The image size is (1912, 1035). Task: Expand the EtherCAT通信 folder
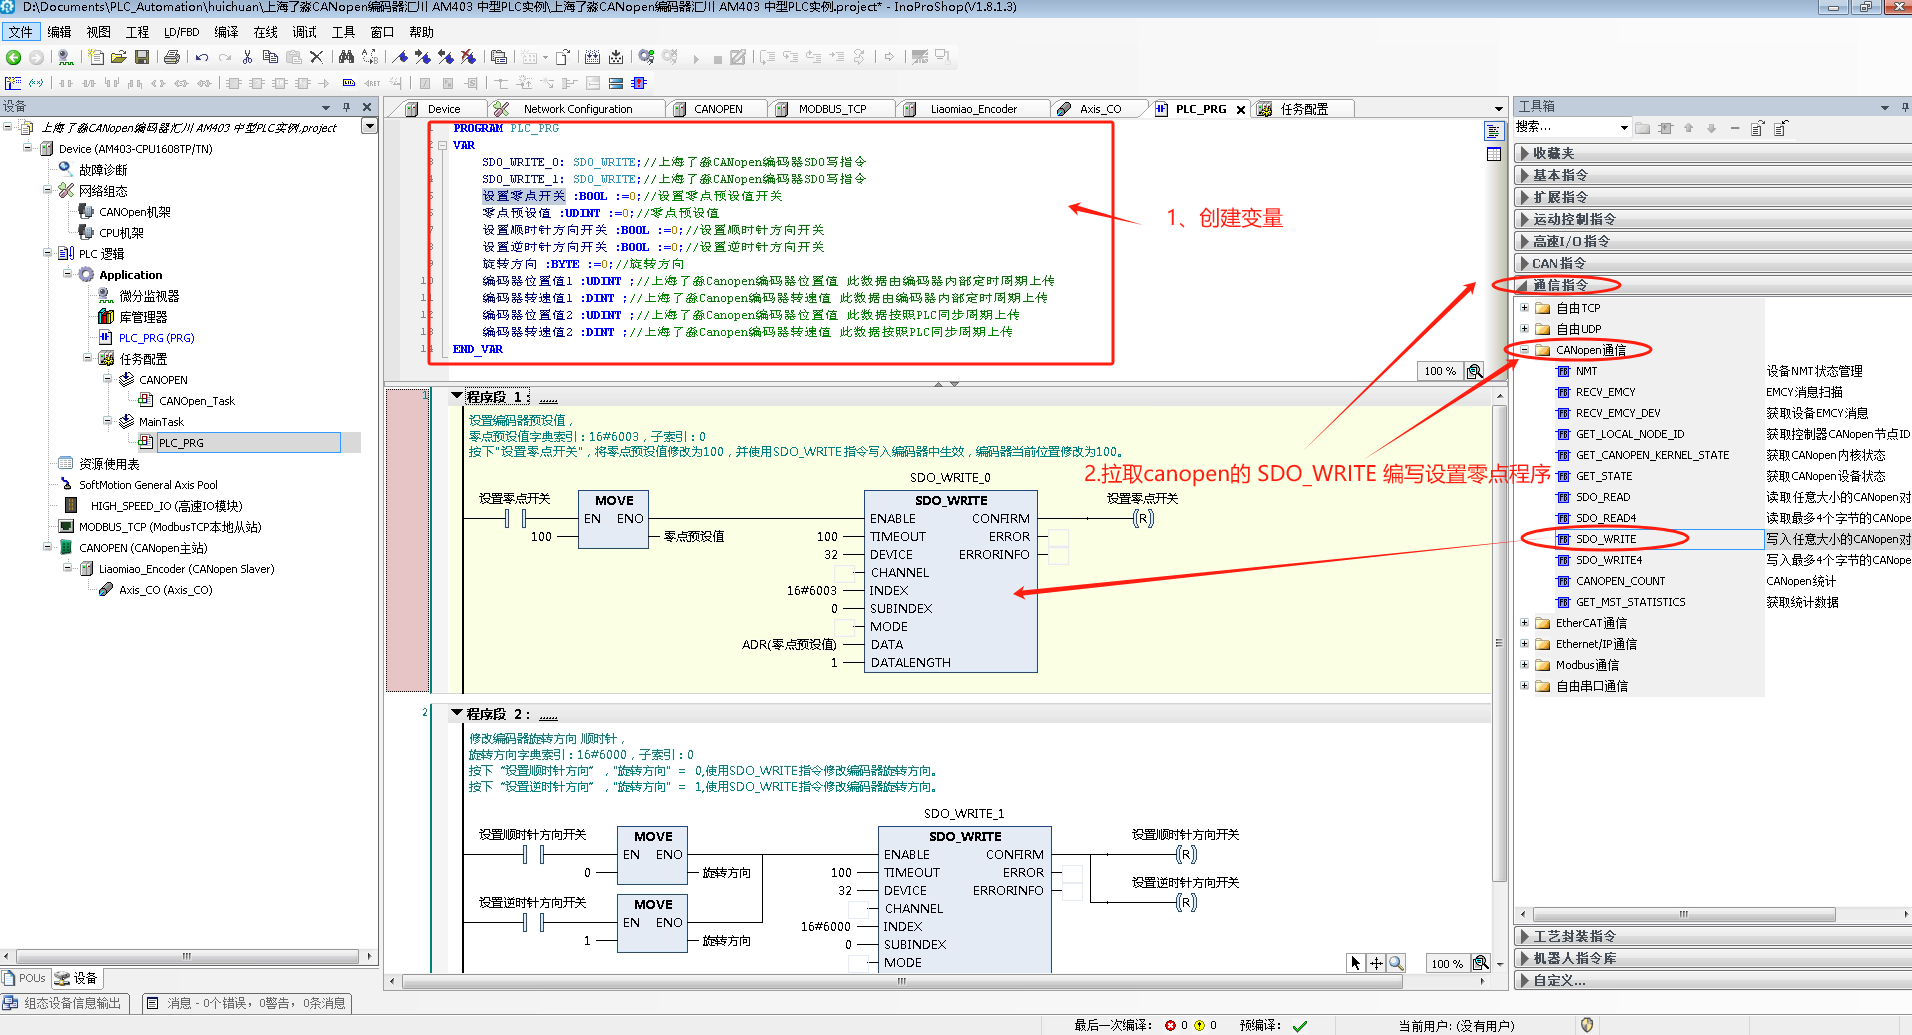[x=1524, y=622]
